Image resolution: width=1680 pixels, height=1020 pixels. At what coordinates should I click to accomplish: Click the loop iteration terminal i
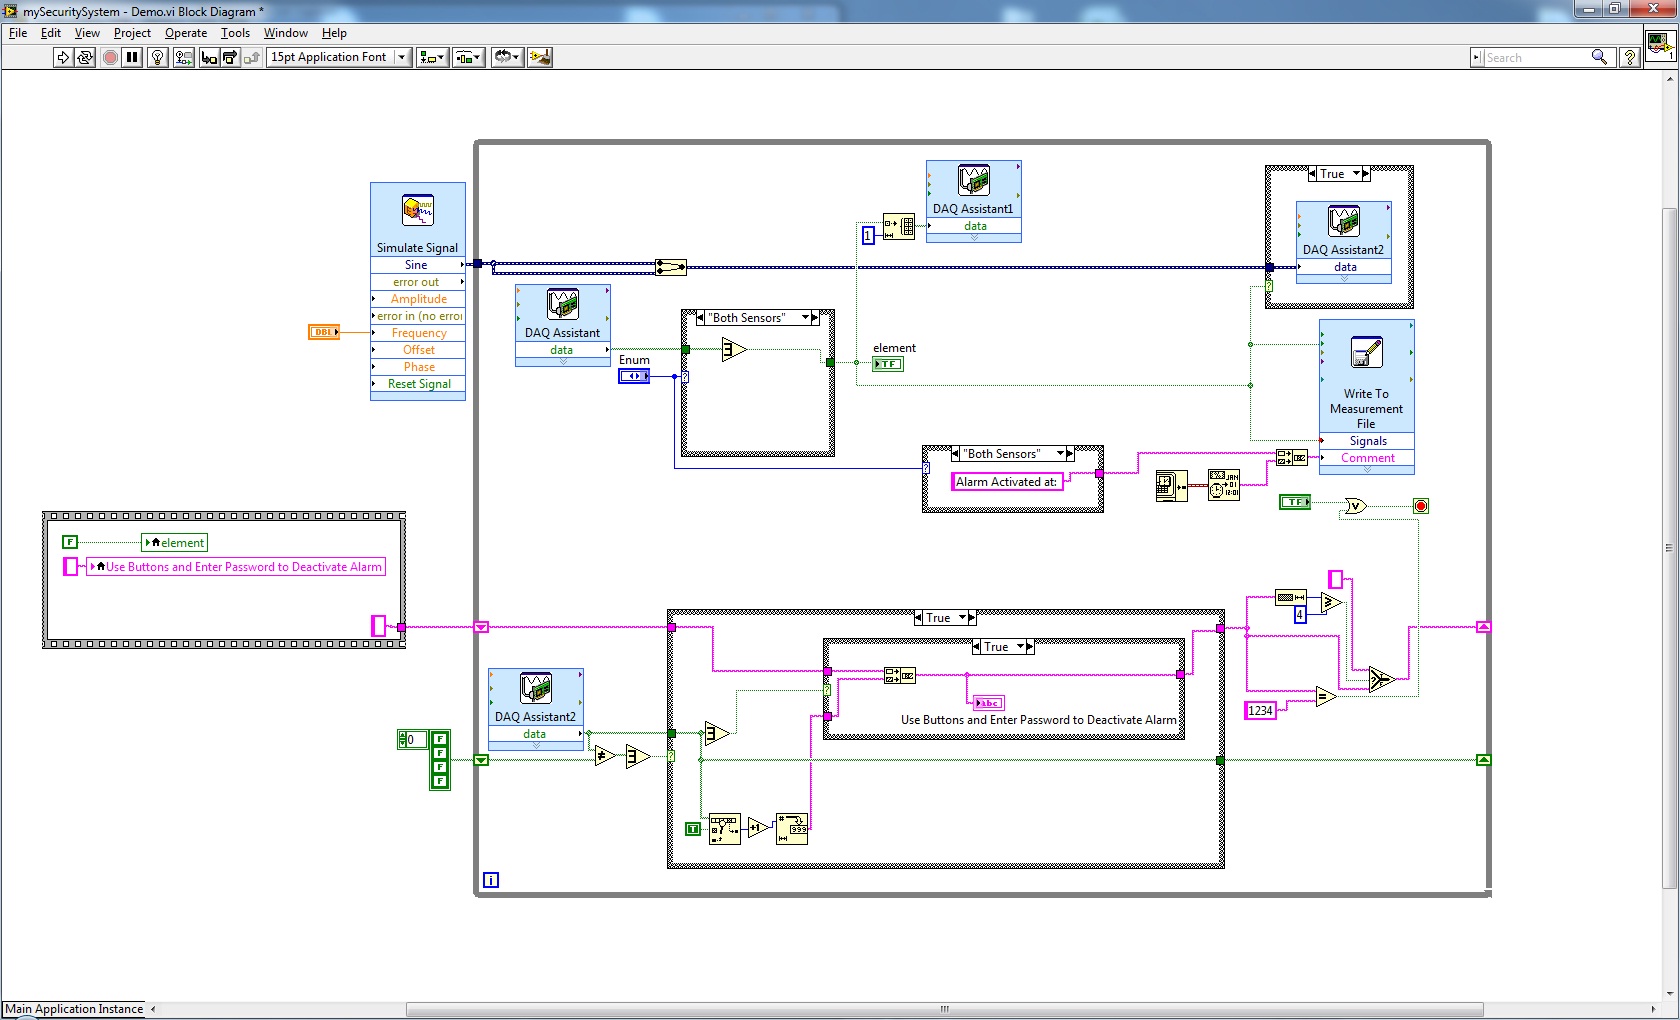pyautogui.click(x=491, y=880)
